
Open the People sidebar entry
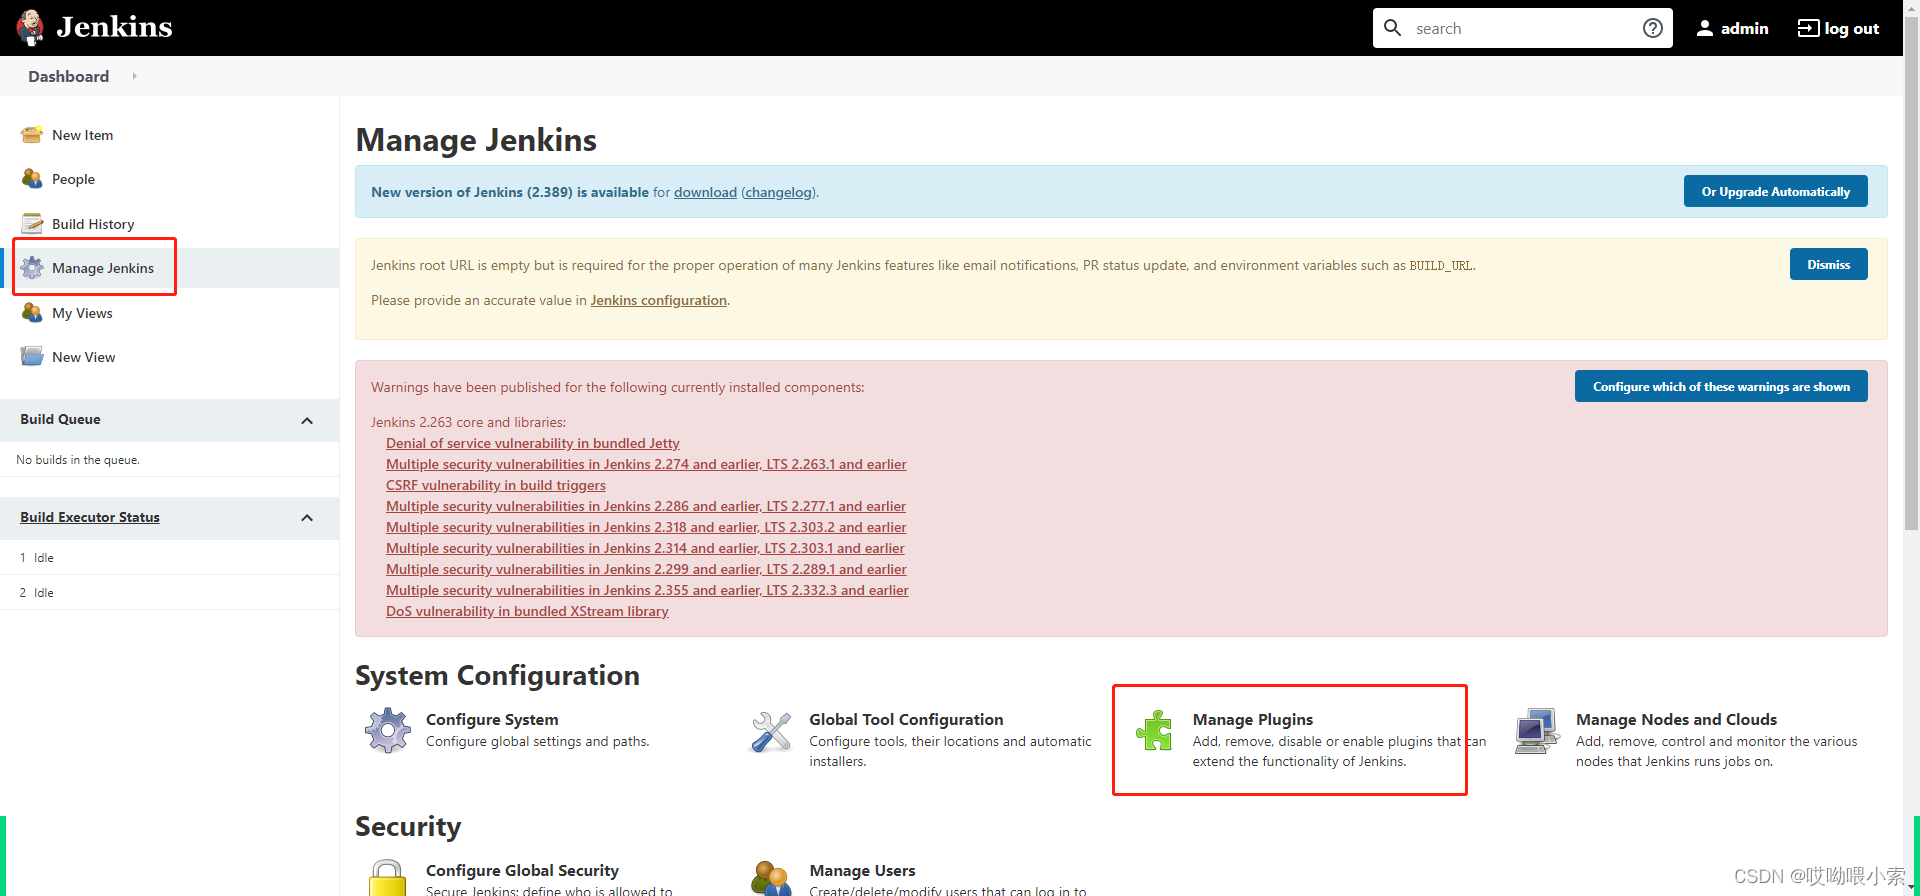coord(73,179)
